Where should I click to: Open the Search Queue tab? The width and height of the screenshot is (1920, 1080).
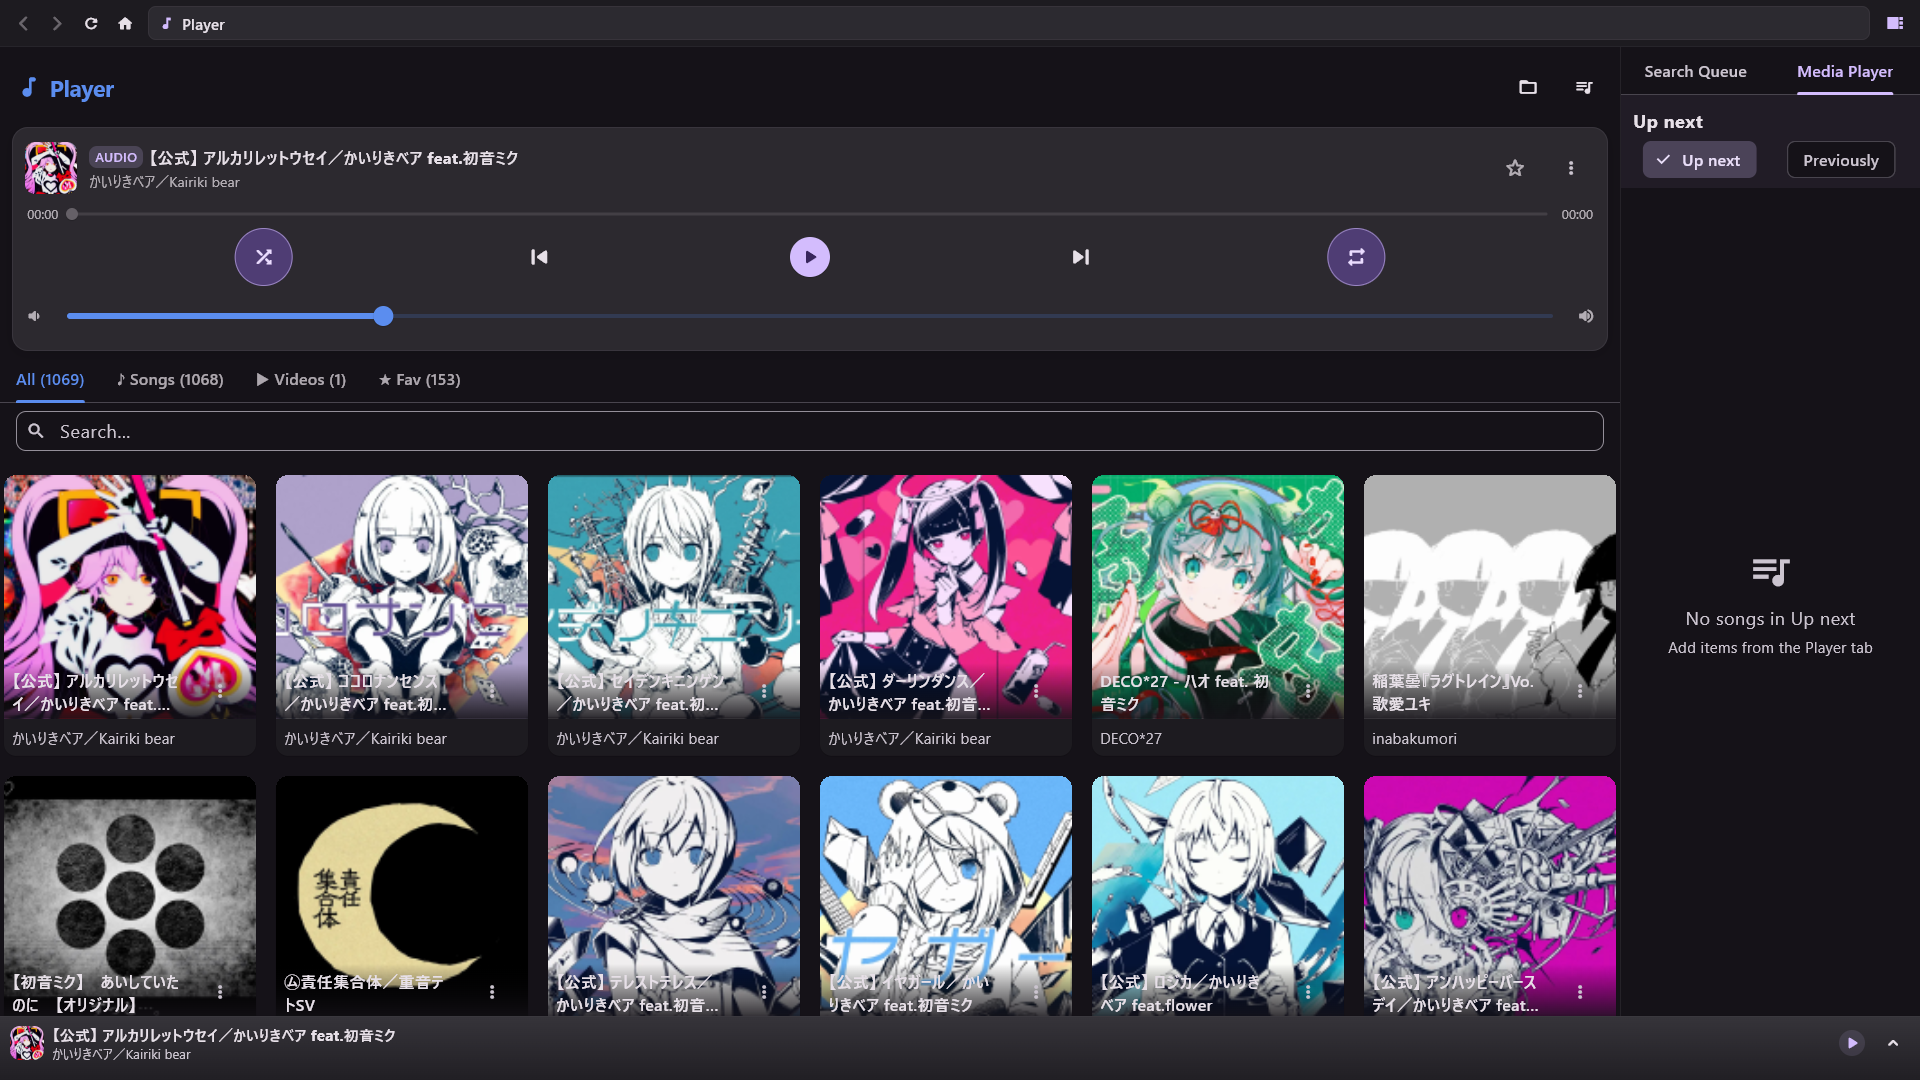(1695, 72)
